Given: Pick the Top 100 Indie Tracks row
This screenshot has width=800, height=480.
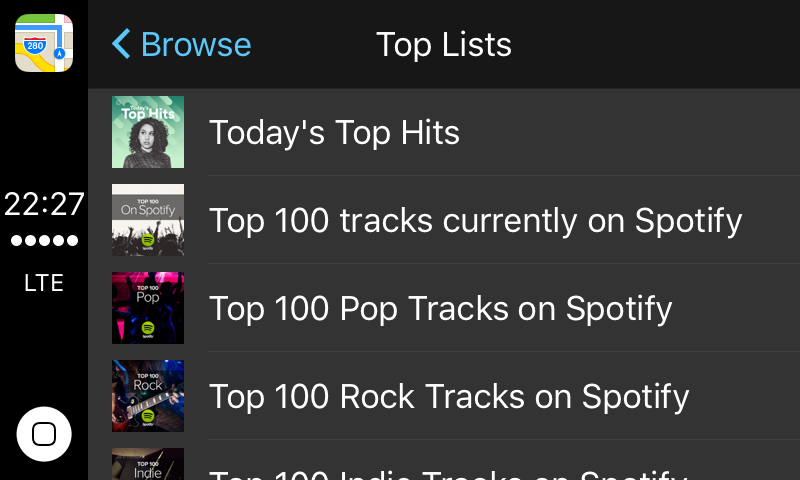Looking at the screenshot, I should (x=447, y=472).
